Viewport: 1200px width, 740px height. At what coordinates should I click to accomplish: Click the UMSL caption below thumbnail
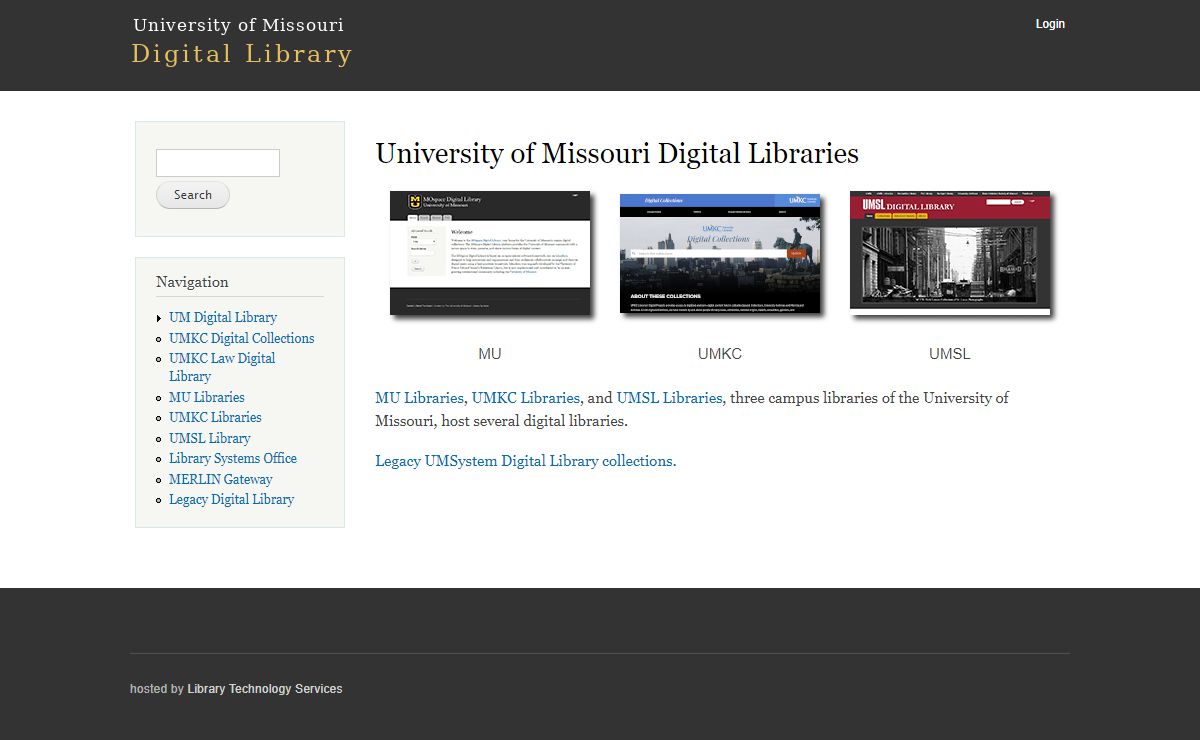tap(950, 354)
